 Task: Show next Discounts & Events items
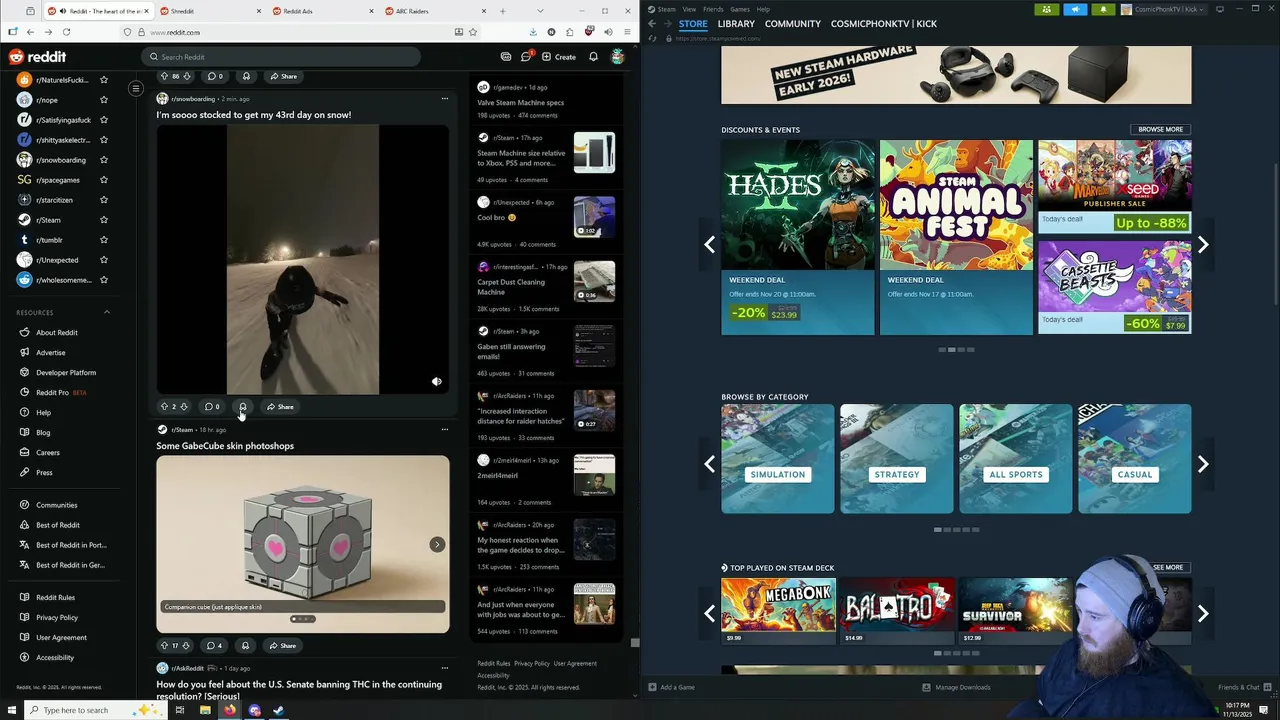[x=1203, y=245]
